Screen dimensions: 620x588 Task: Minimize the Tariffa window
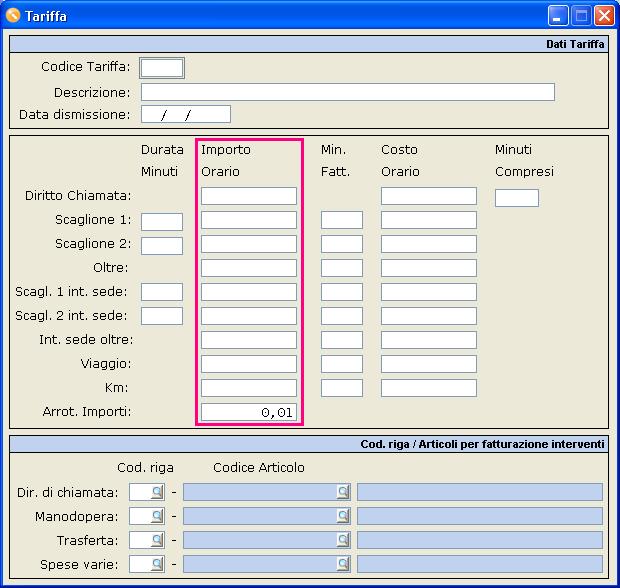[x=558, y=16]
